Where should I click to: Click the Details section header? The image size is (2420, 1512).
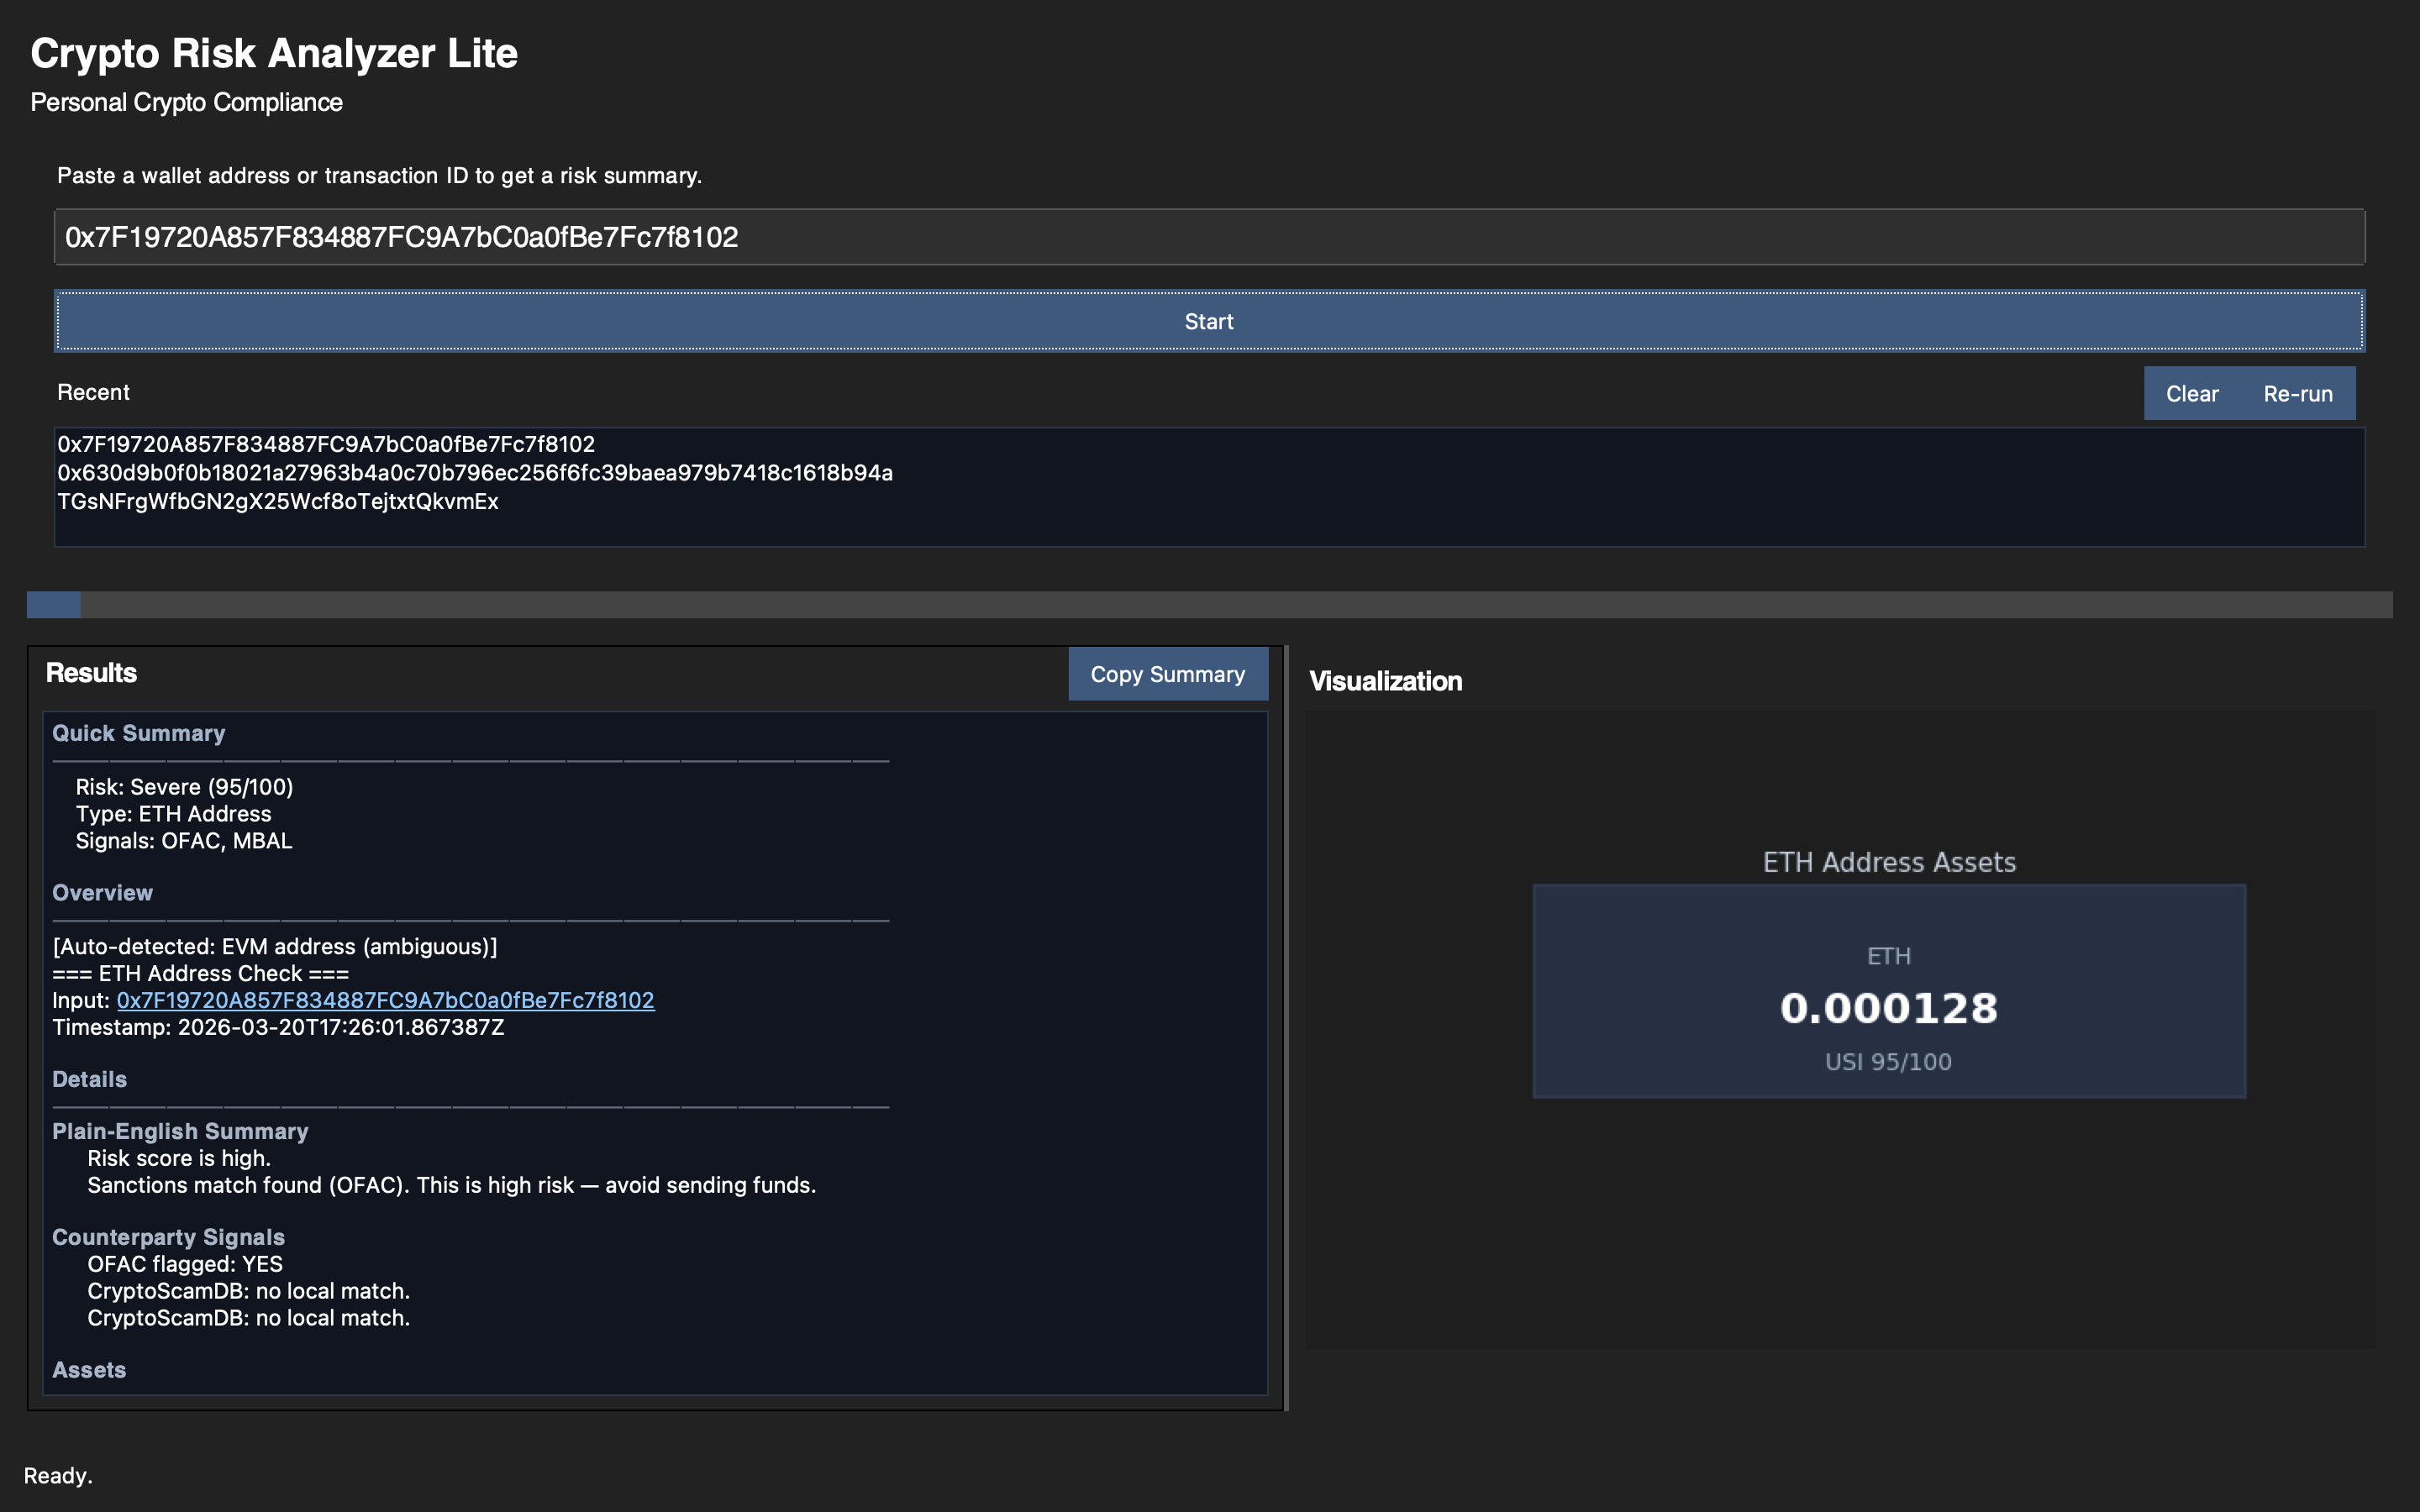(x=89, y=1079)
